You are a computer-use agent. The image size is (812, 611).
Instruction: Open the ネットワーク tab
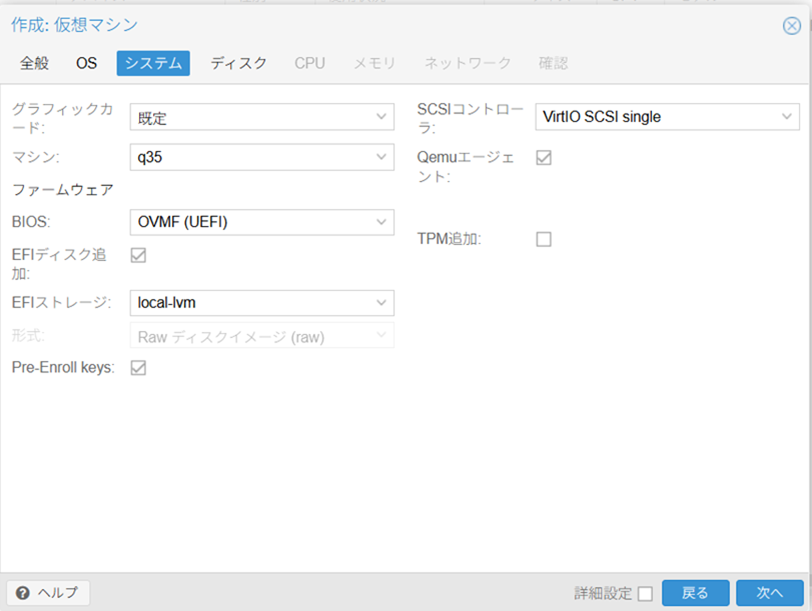468,63
